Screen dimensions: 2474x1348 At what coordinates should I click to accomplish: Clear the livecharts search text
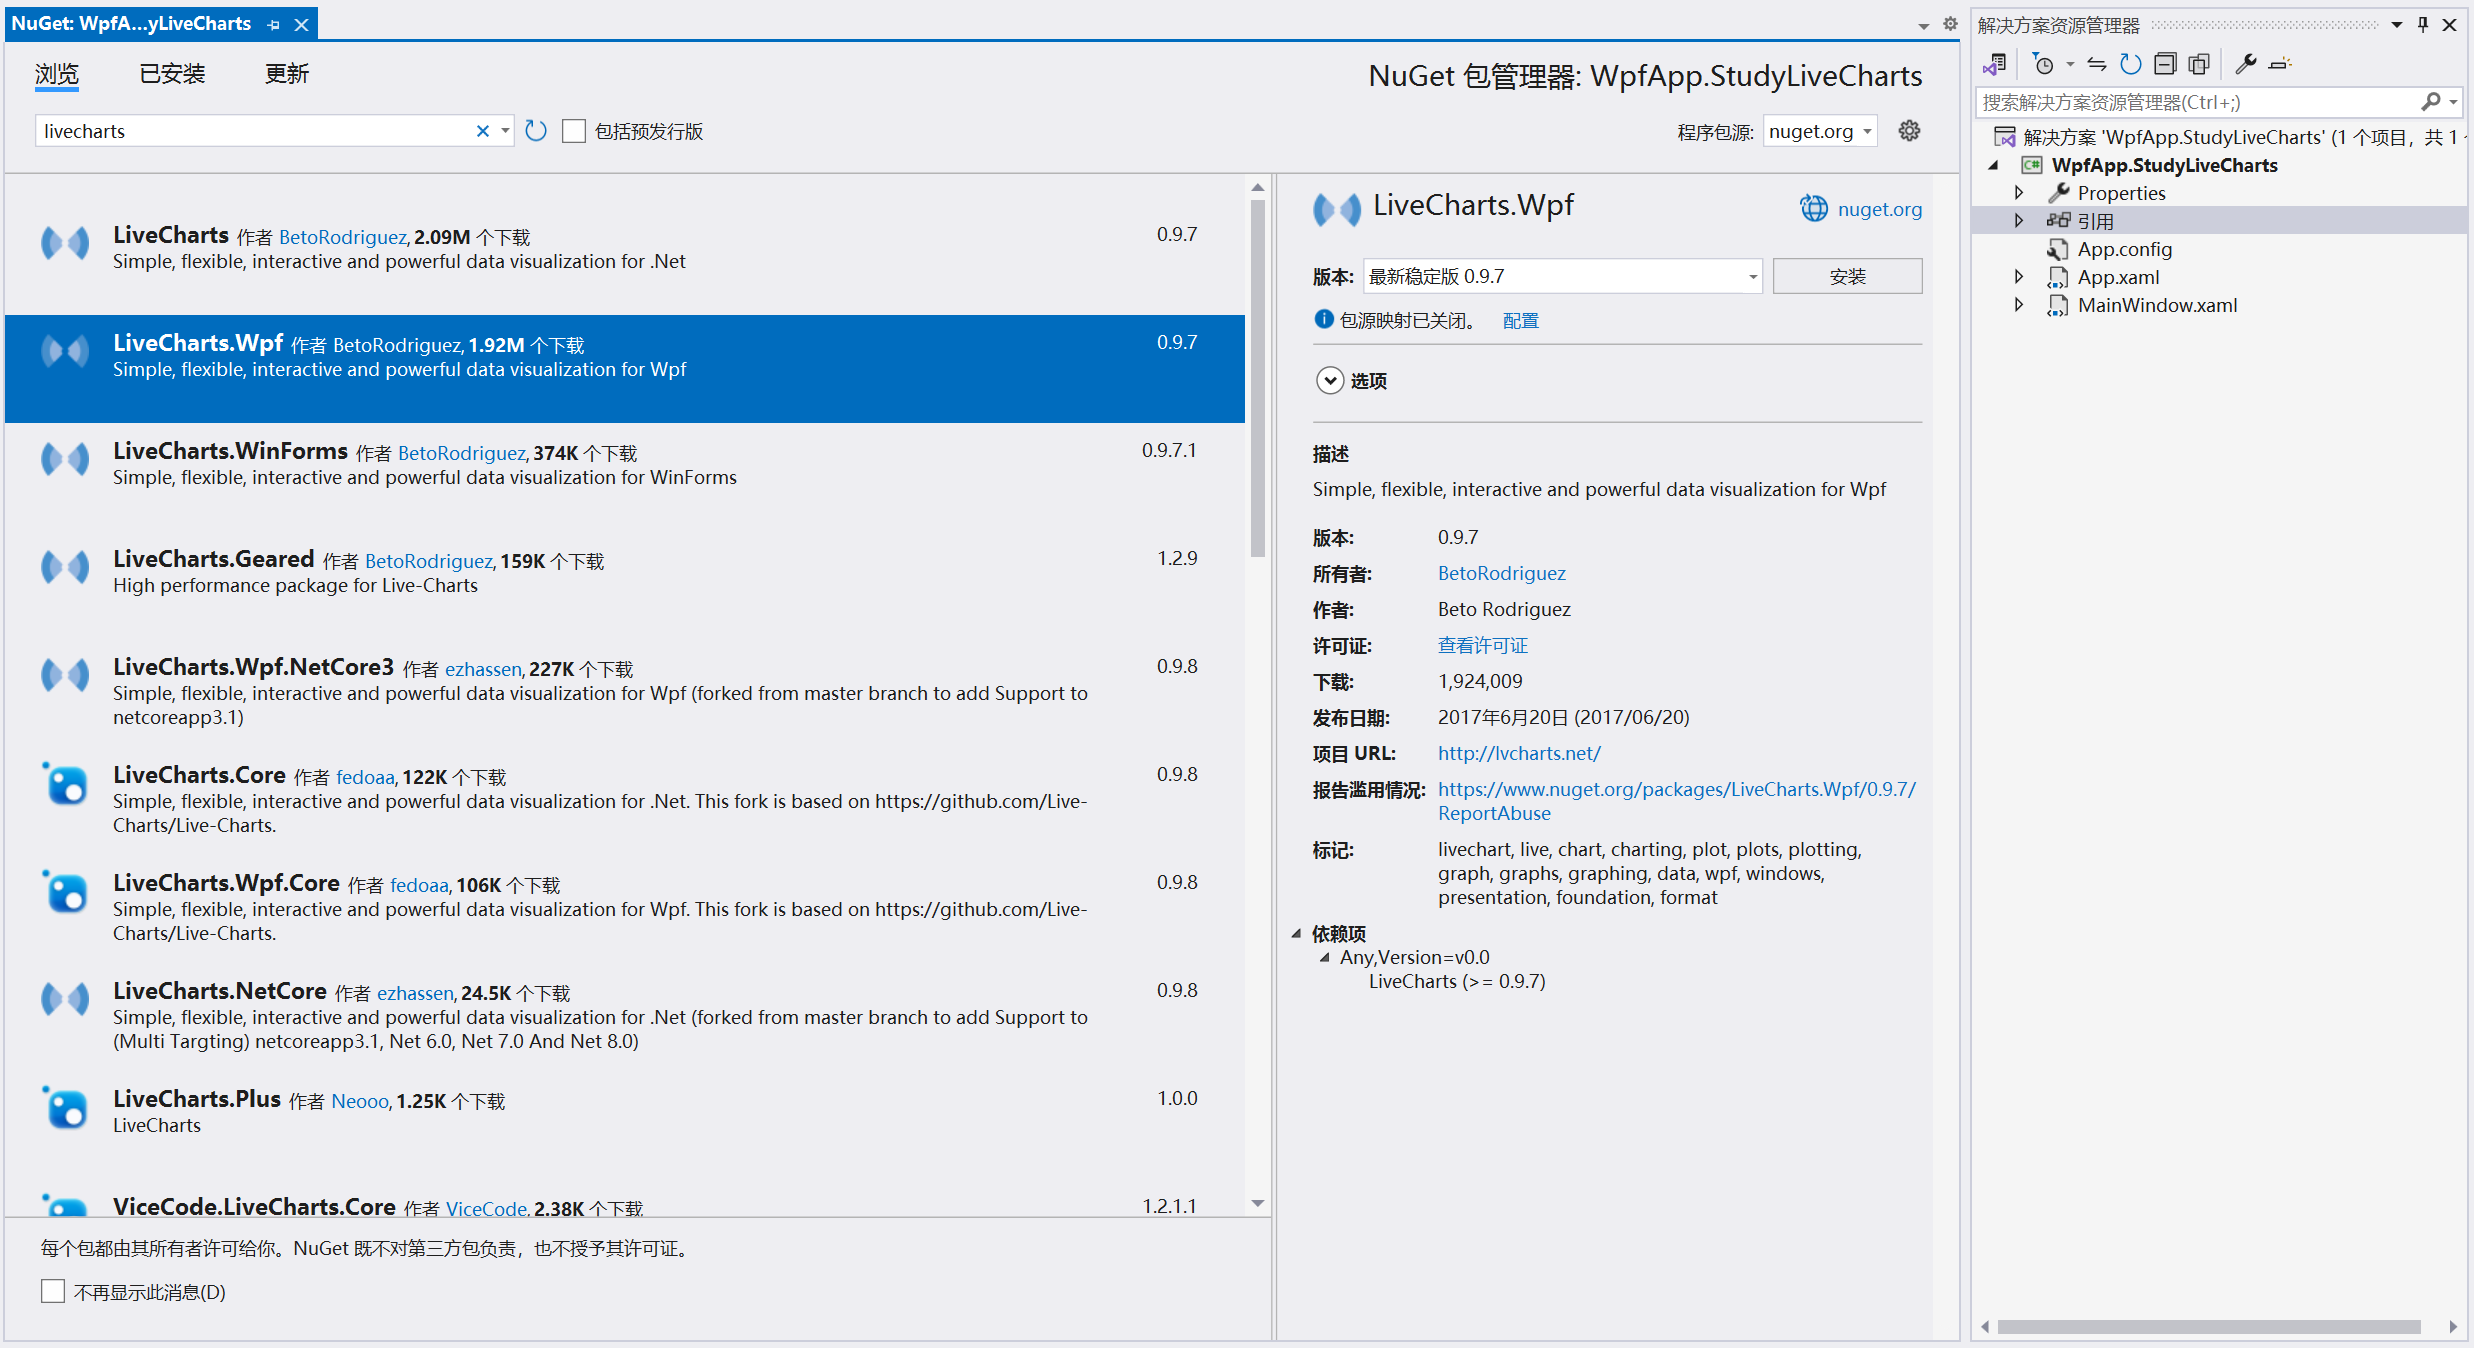(483, 131)
